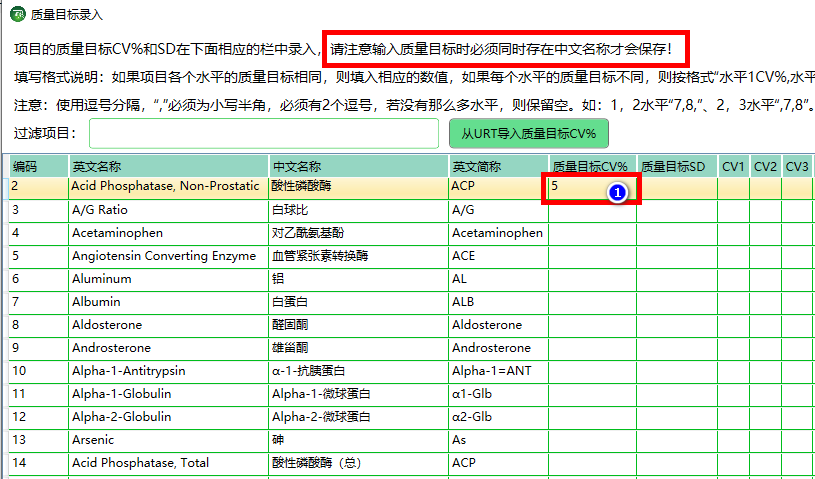Screen dimensions: 815x479
Task: Click the 中文名称 column header
Action: coord(357,166)
